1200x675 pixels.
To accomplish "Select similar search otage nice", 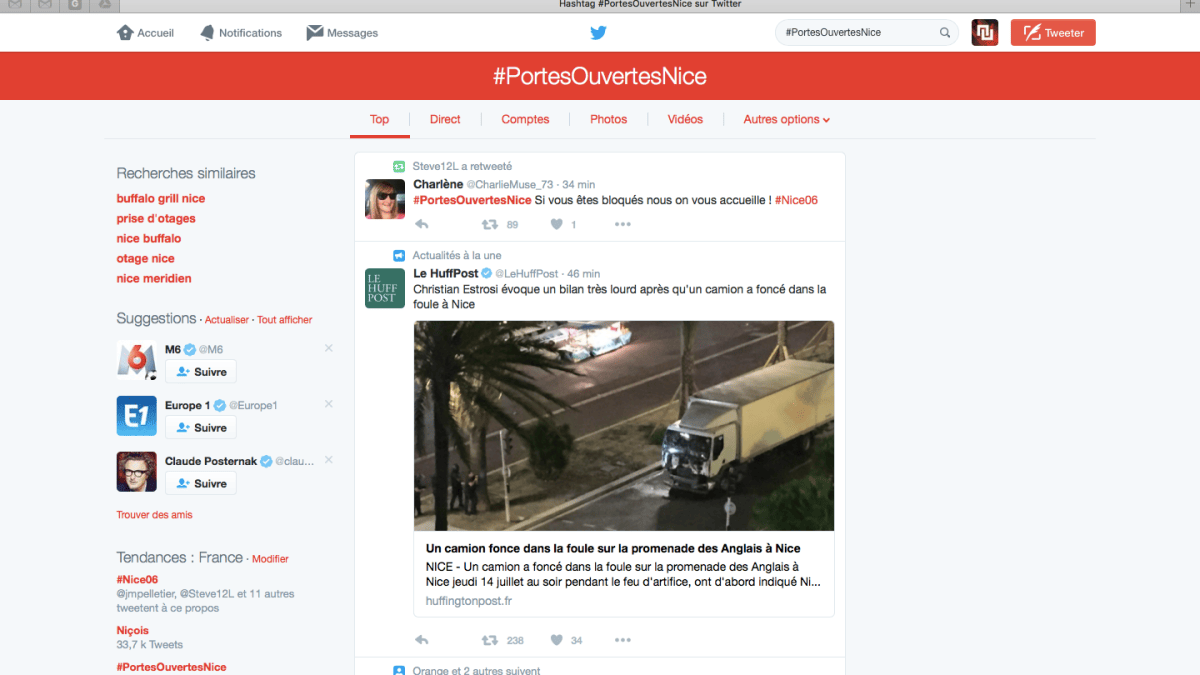I will point(145,259).
